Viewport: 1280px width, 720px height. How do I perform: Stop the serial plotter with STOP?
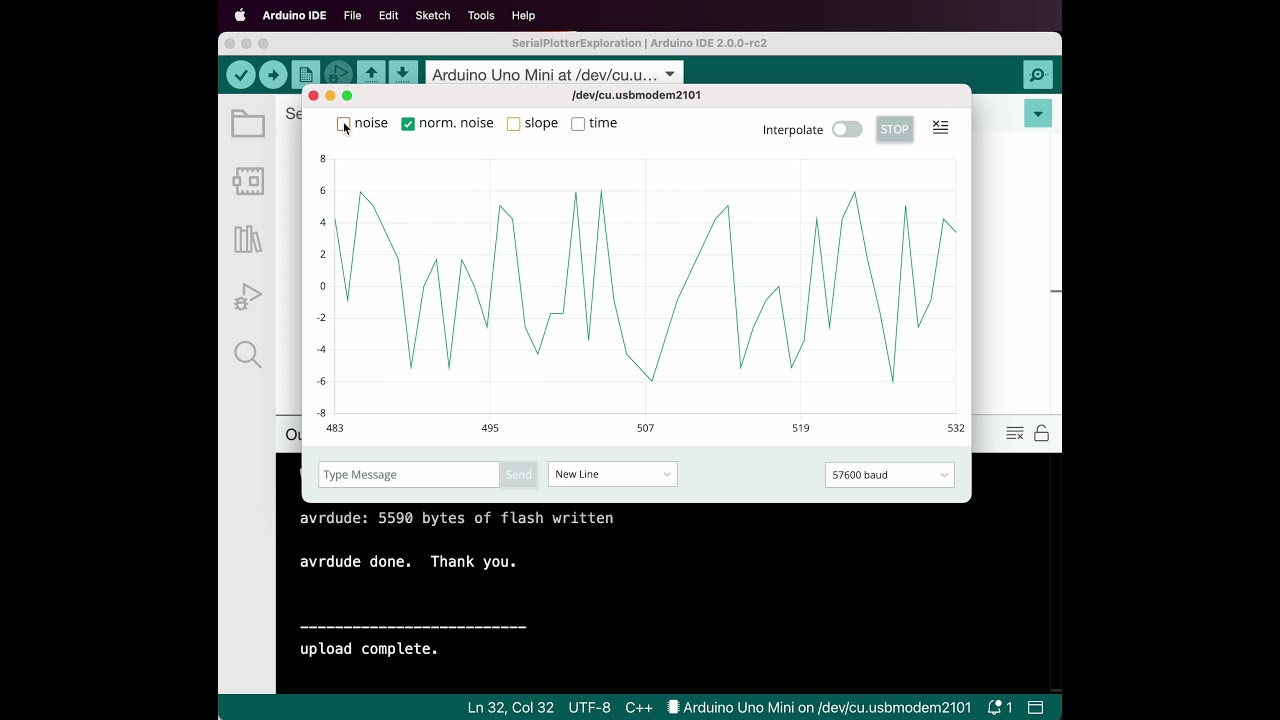(x=895, y=129)
